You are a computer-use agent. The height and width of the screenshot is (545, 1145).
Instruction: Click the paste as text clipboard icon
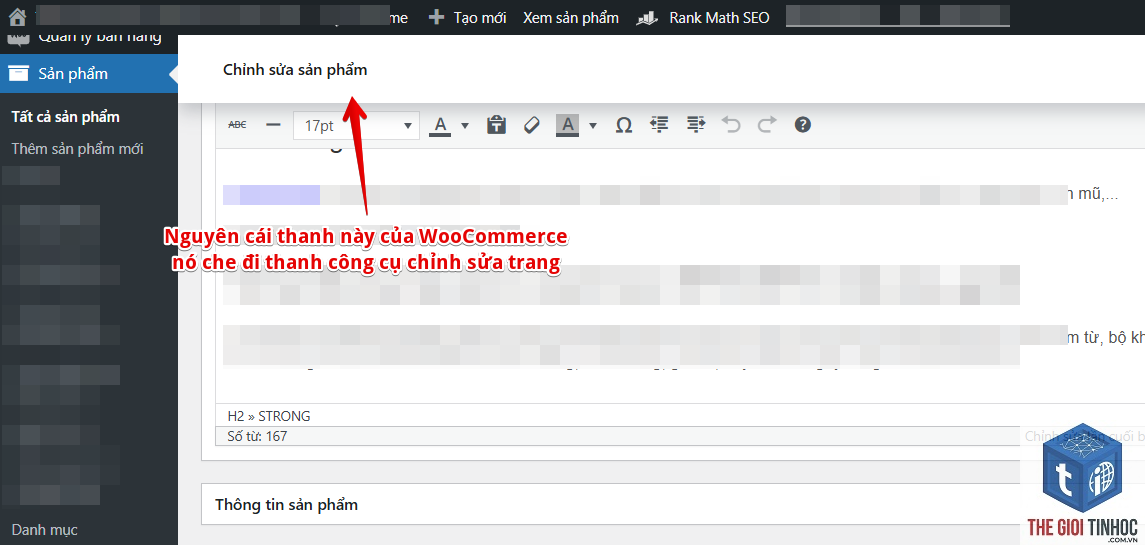pyautogui.click(x=497, y=125)
